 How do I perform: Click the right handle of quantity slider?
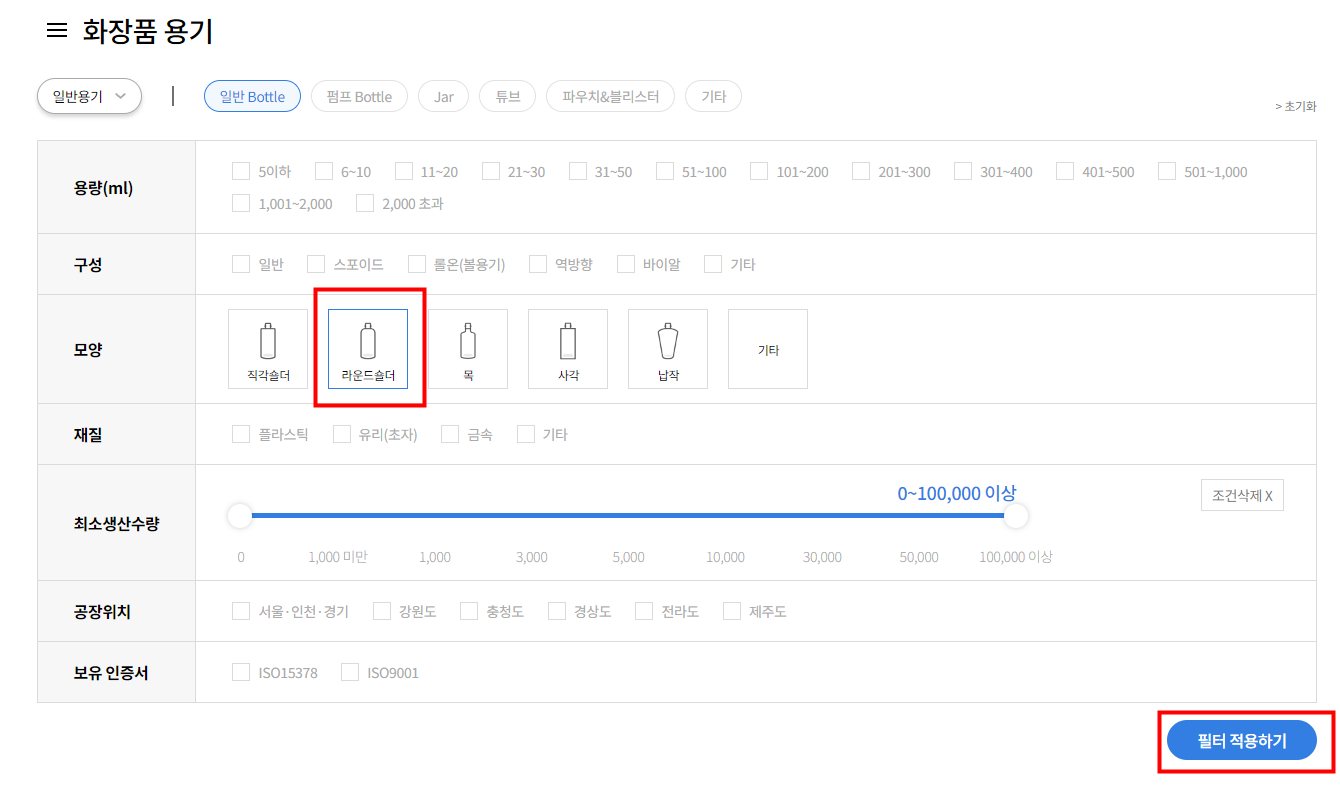coord(1016,516)
